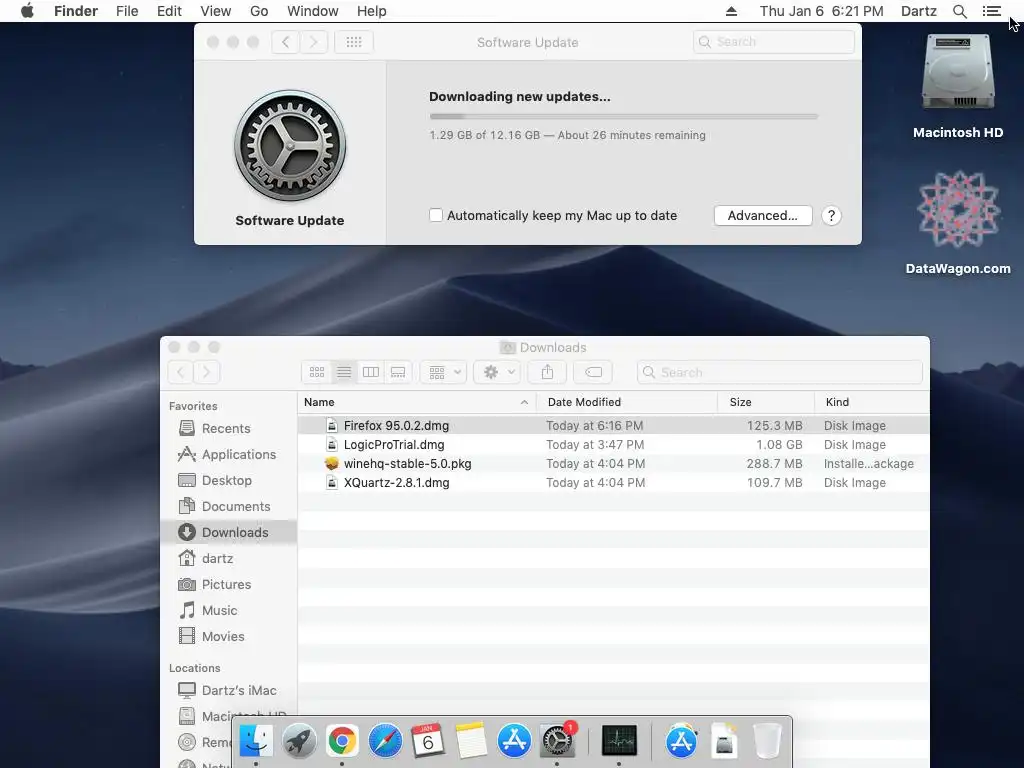Image resolution: width=1024 pixels, height=768 pixels.
Task: Open Finder action gear menu
Action: tap(498, 372)
